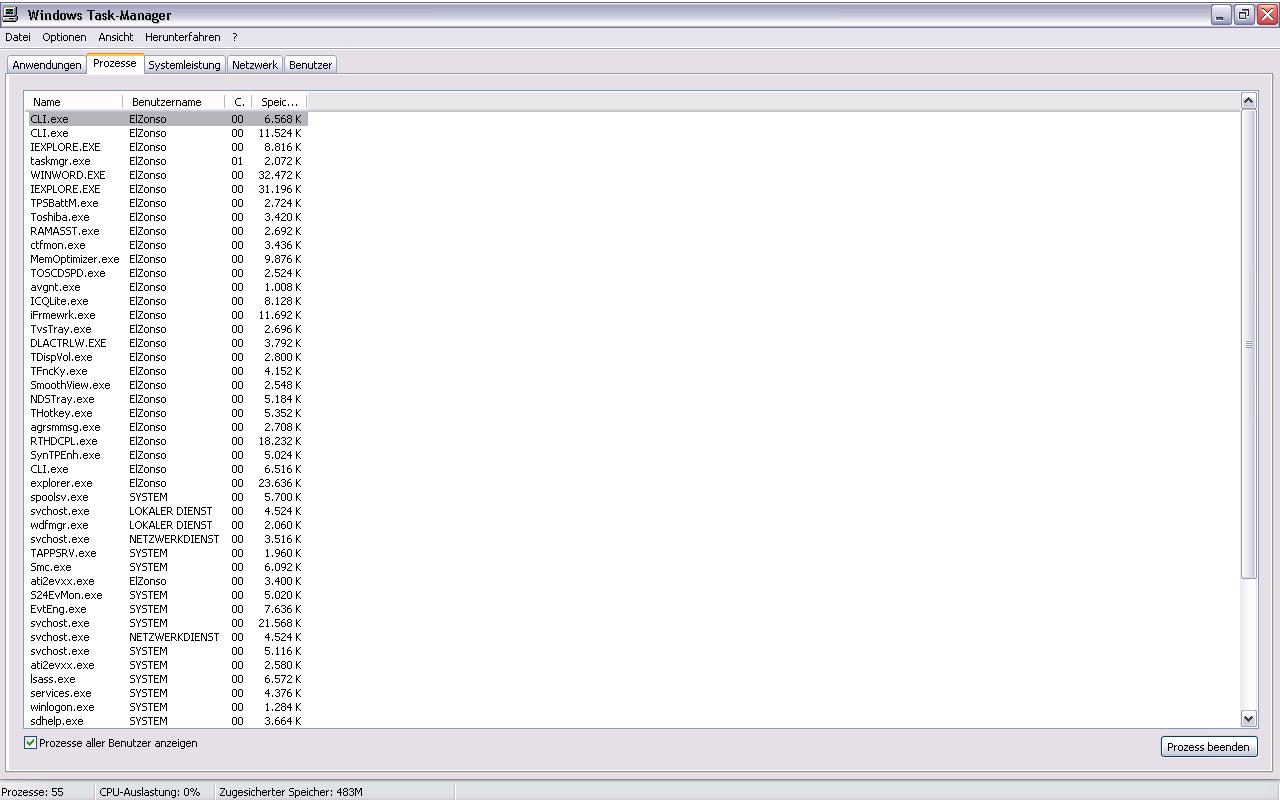Viewport: 1280px width, 800px height.
Task: Click 'Prozesse: 55' in status bar
Action: click(32, 792)
